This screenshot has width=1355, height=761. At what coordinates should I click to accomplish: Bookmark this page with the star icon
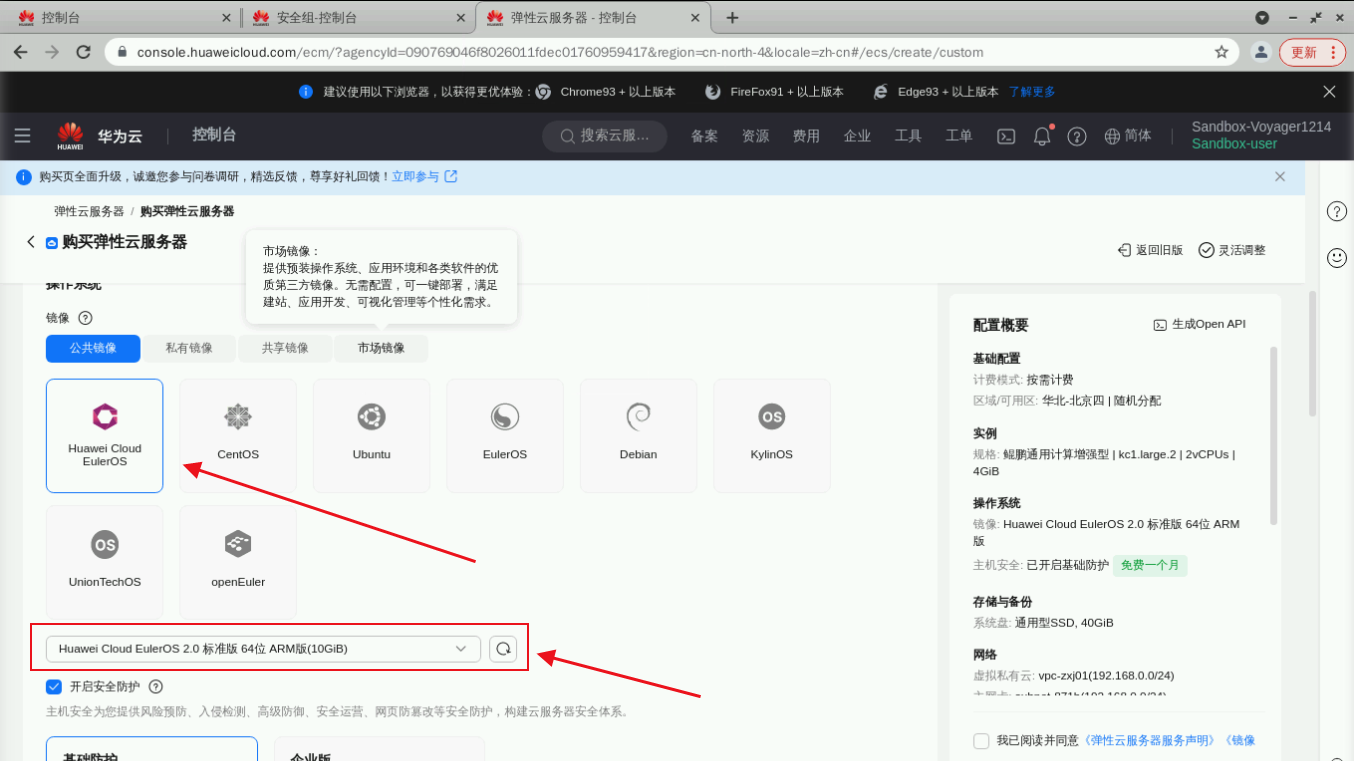(x=1221, y=52)
